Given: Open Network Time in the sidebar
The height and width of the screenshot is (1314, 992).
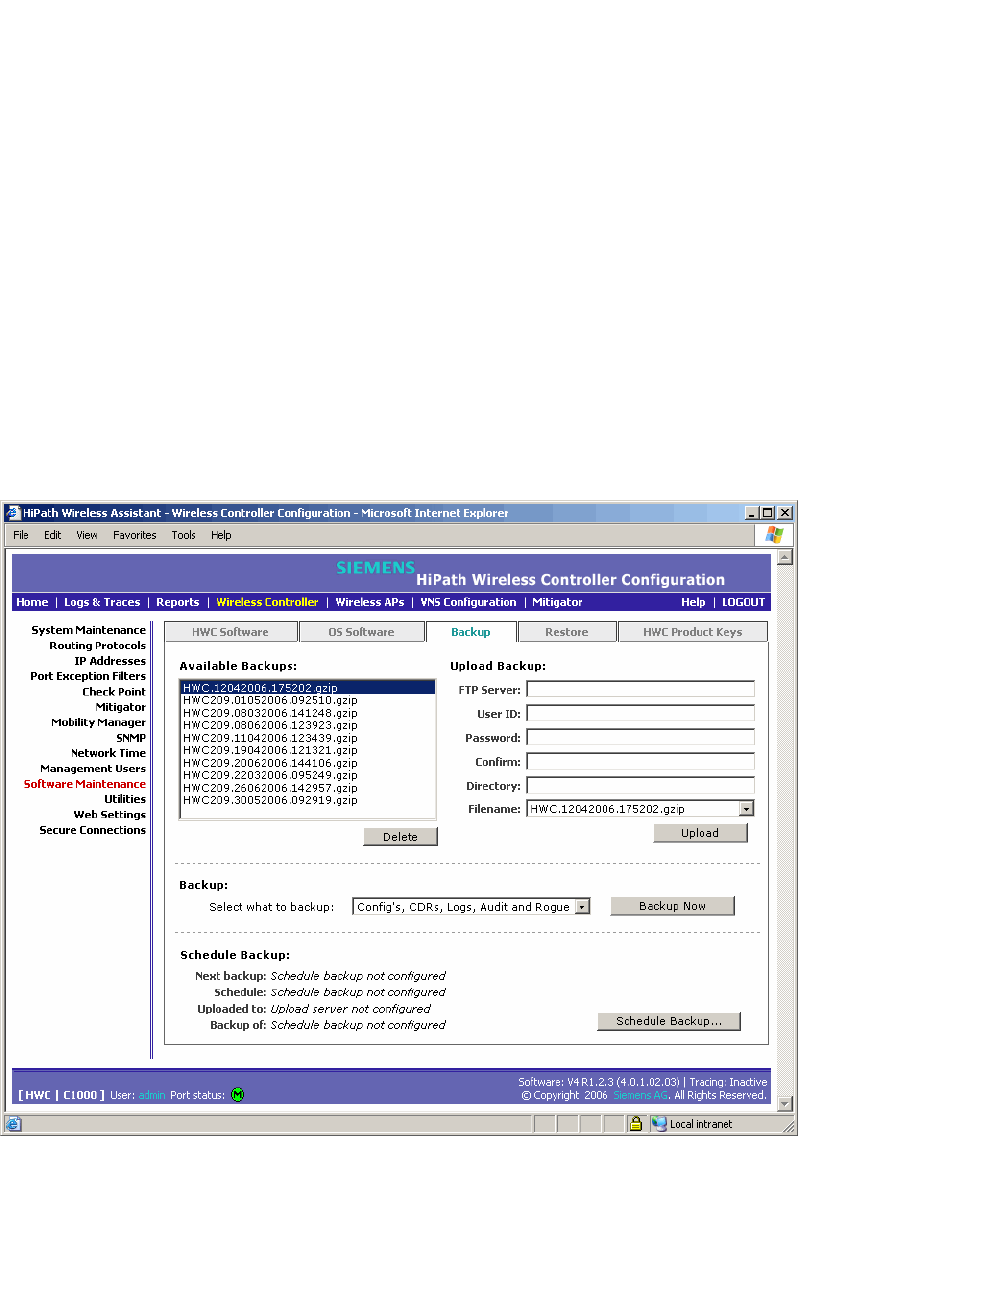Looking at the screenshot, I should pos(108,753).
